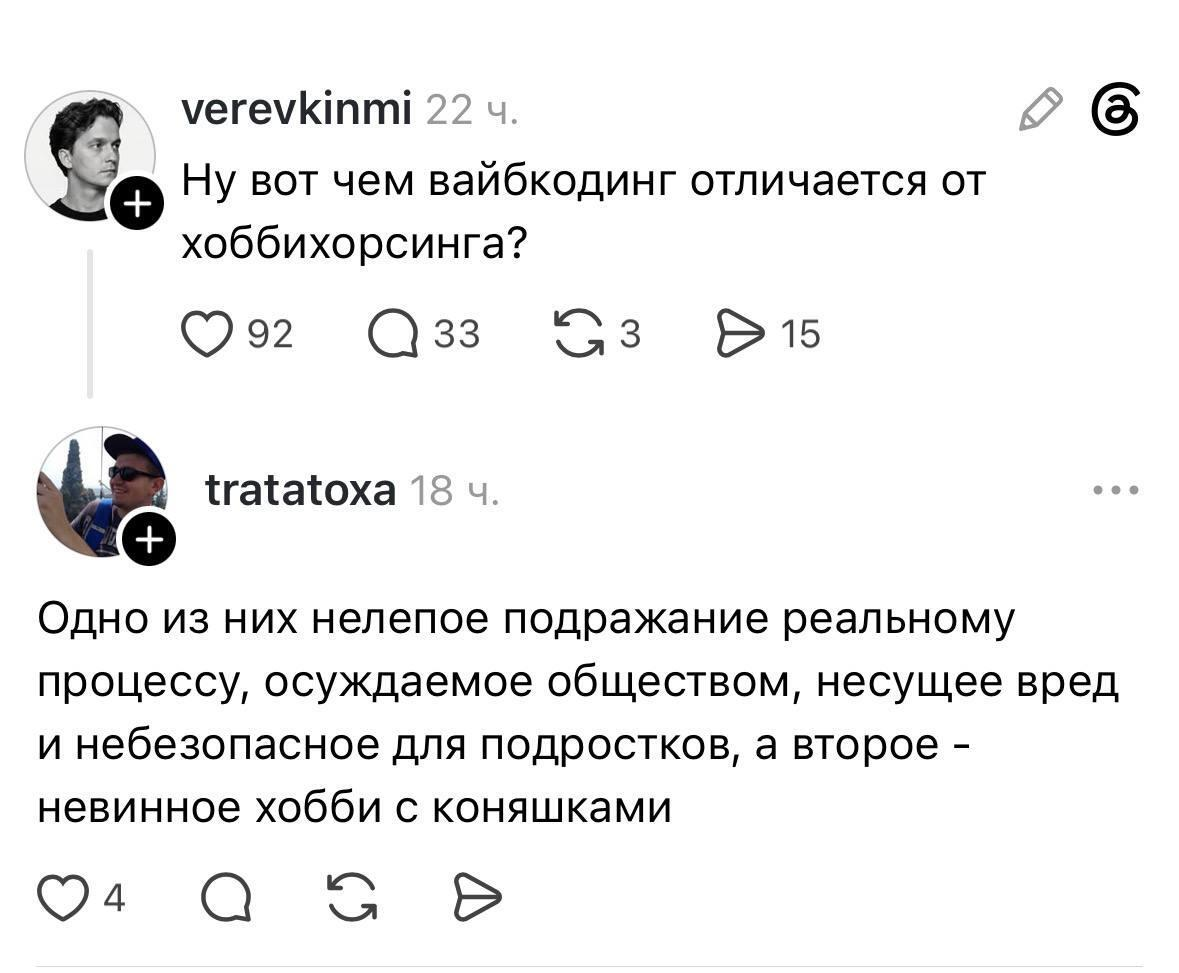Click the 92 likes count

[270, 334]
